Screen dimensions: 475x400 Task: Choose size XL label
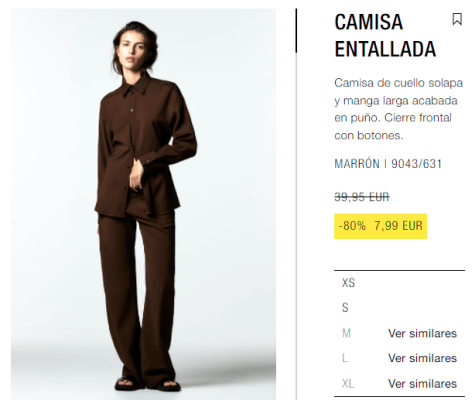(348, 383)
